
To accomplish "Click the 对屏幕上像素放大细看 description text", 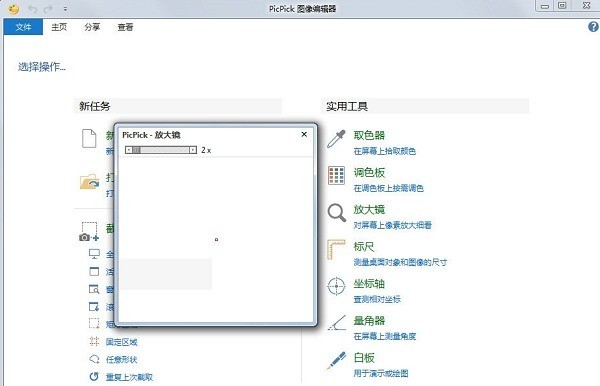I will [x=392, y=225].
